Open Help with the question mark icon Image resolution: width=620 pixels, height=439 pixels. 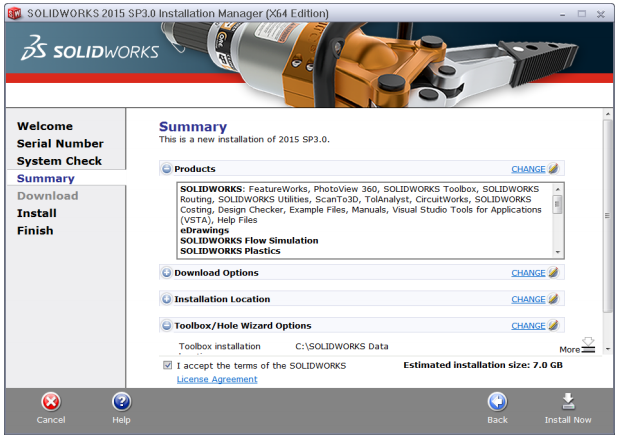click(x=121, y=402)
